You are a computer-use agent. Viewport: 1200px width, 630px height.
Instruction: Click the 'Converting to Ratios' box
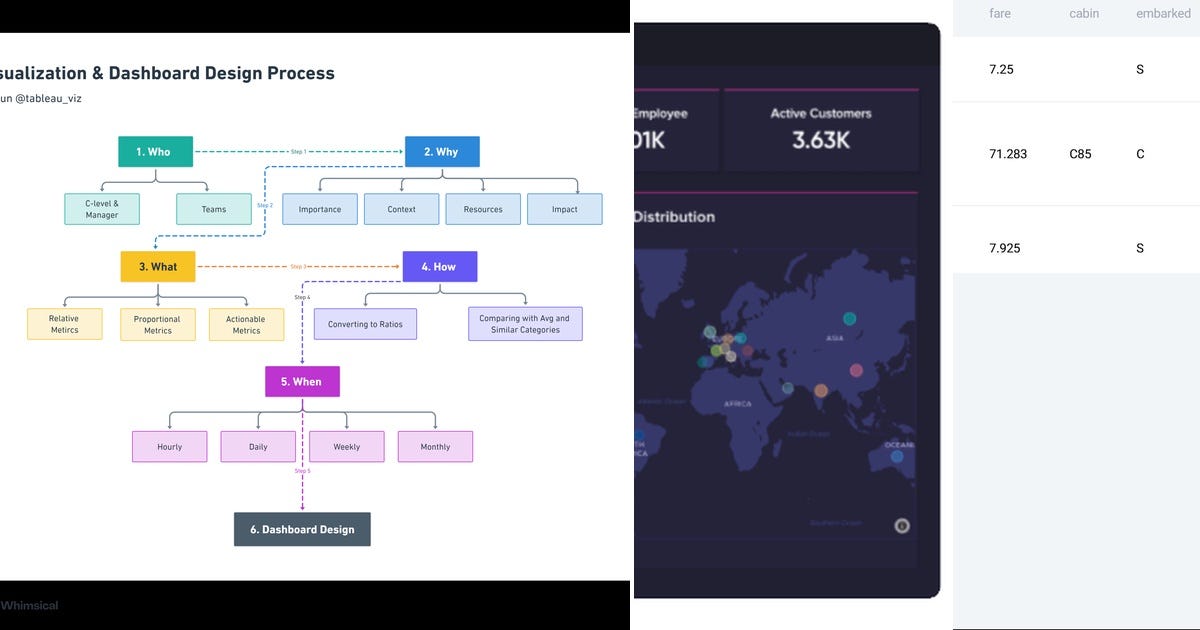click(366, 323)
